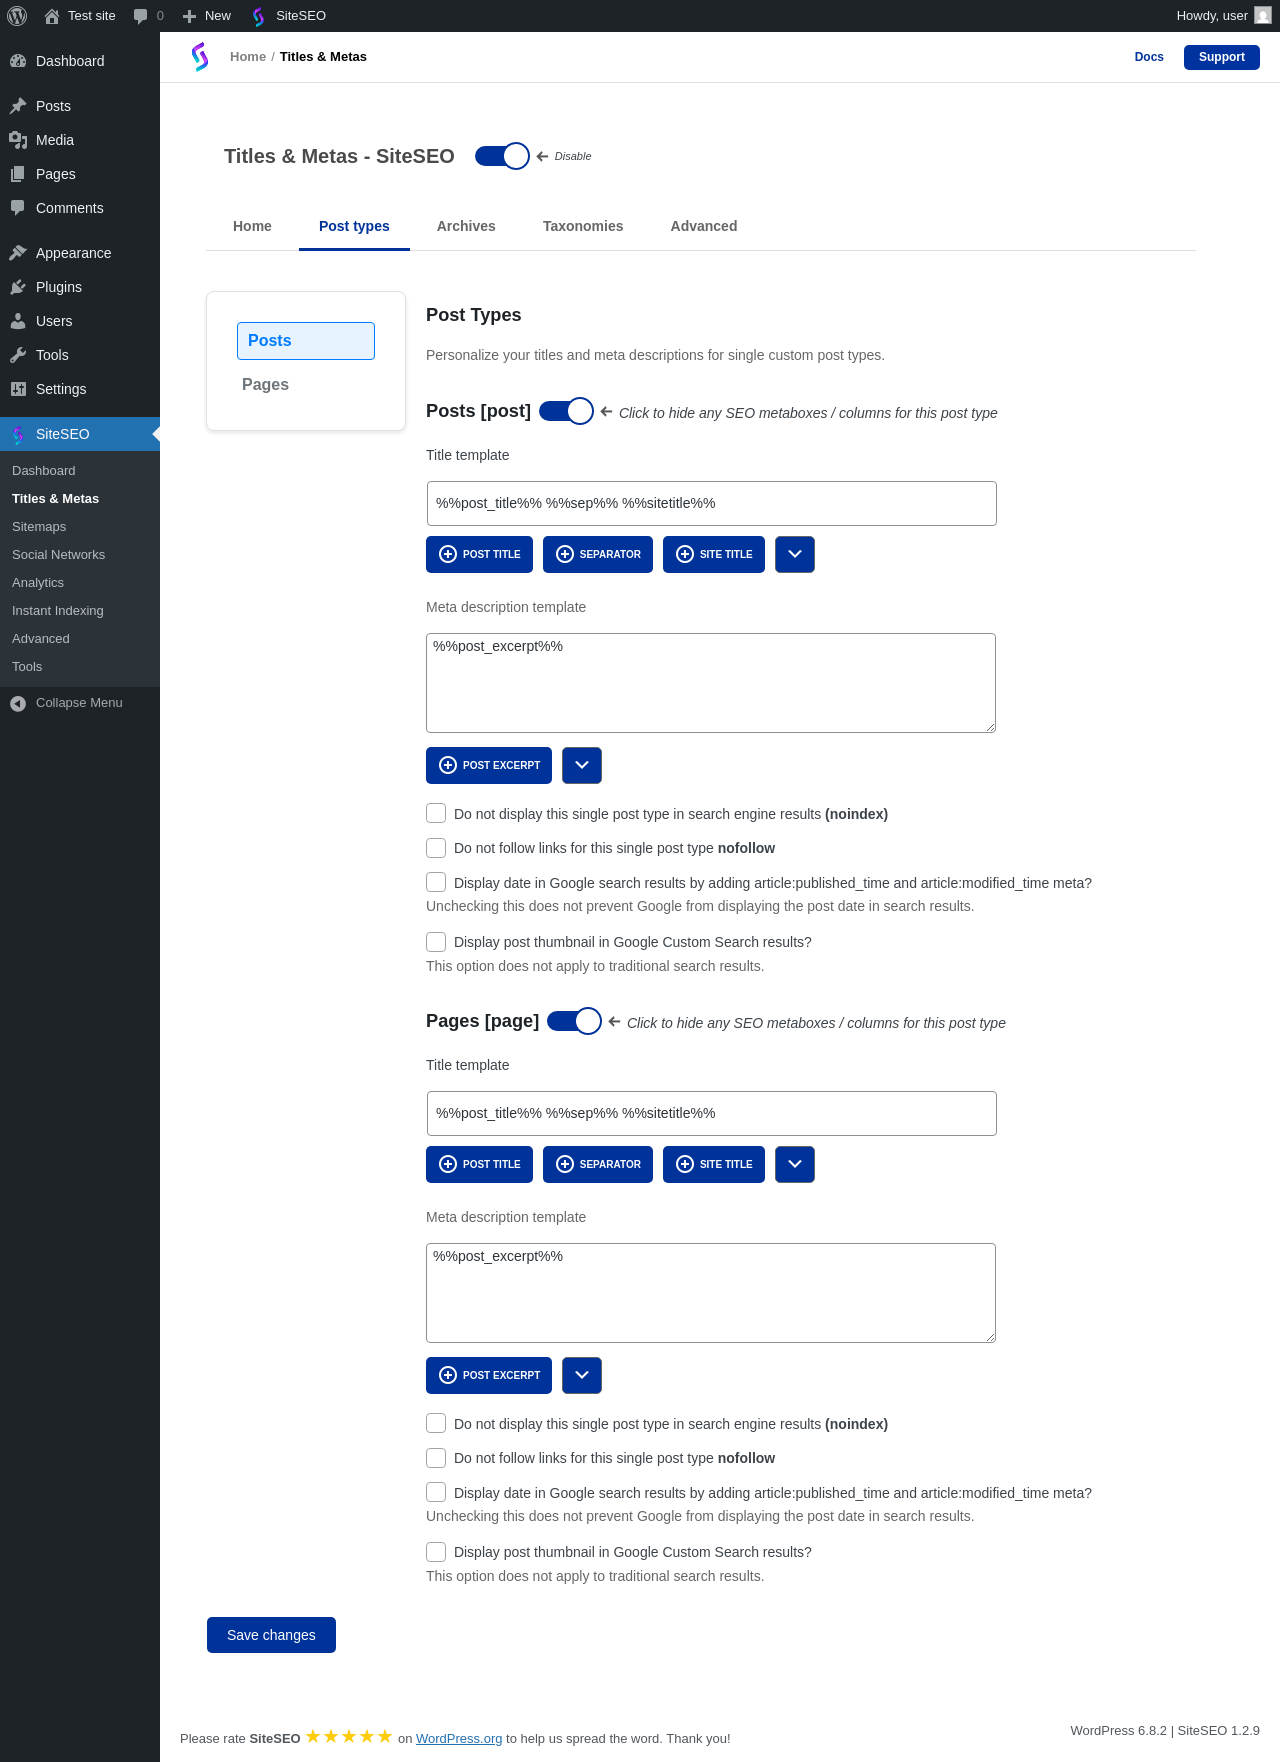Image resolution: width=1280 pixels, height=1762 pixels.
Task: Click the Save changes button
Action: coord(271,1635)
